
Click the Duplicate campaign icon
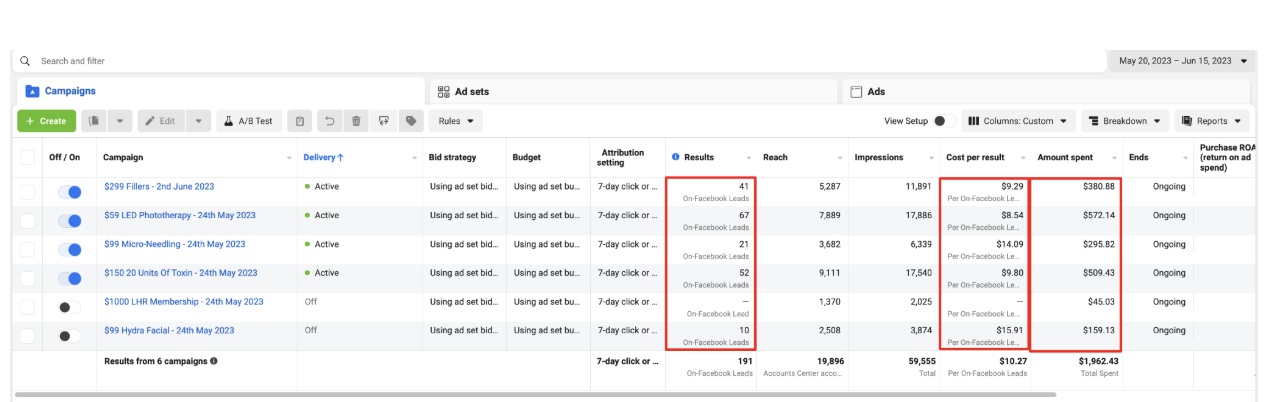(x=94, y=121)
